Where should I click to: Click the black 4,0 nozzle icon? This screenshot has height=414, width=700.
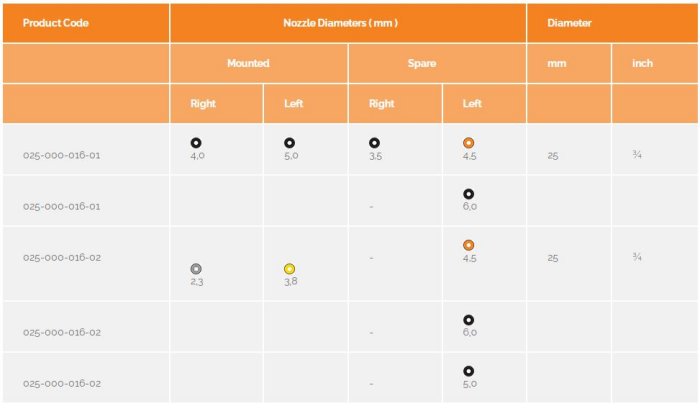pos(196,143)
